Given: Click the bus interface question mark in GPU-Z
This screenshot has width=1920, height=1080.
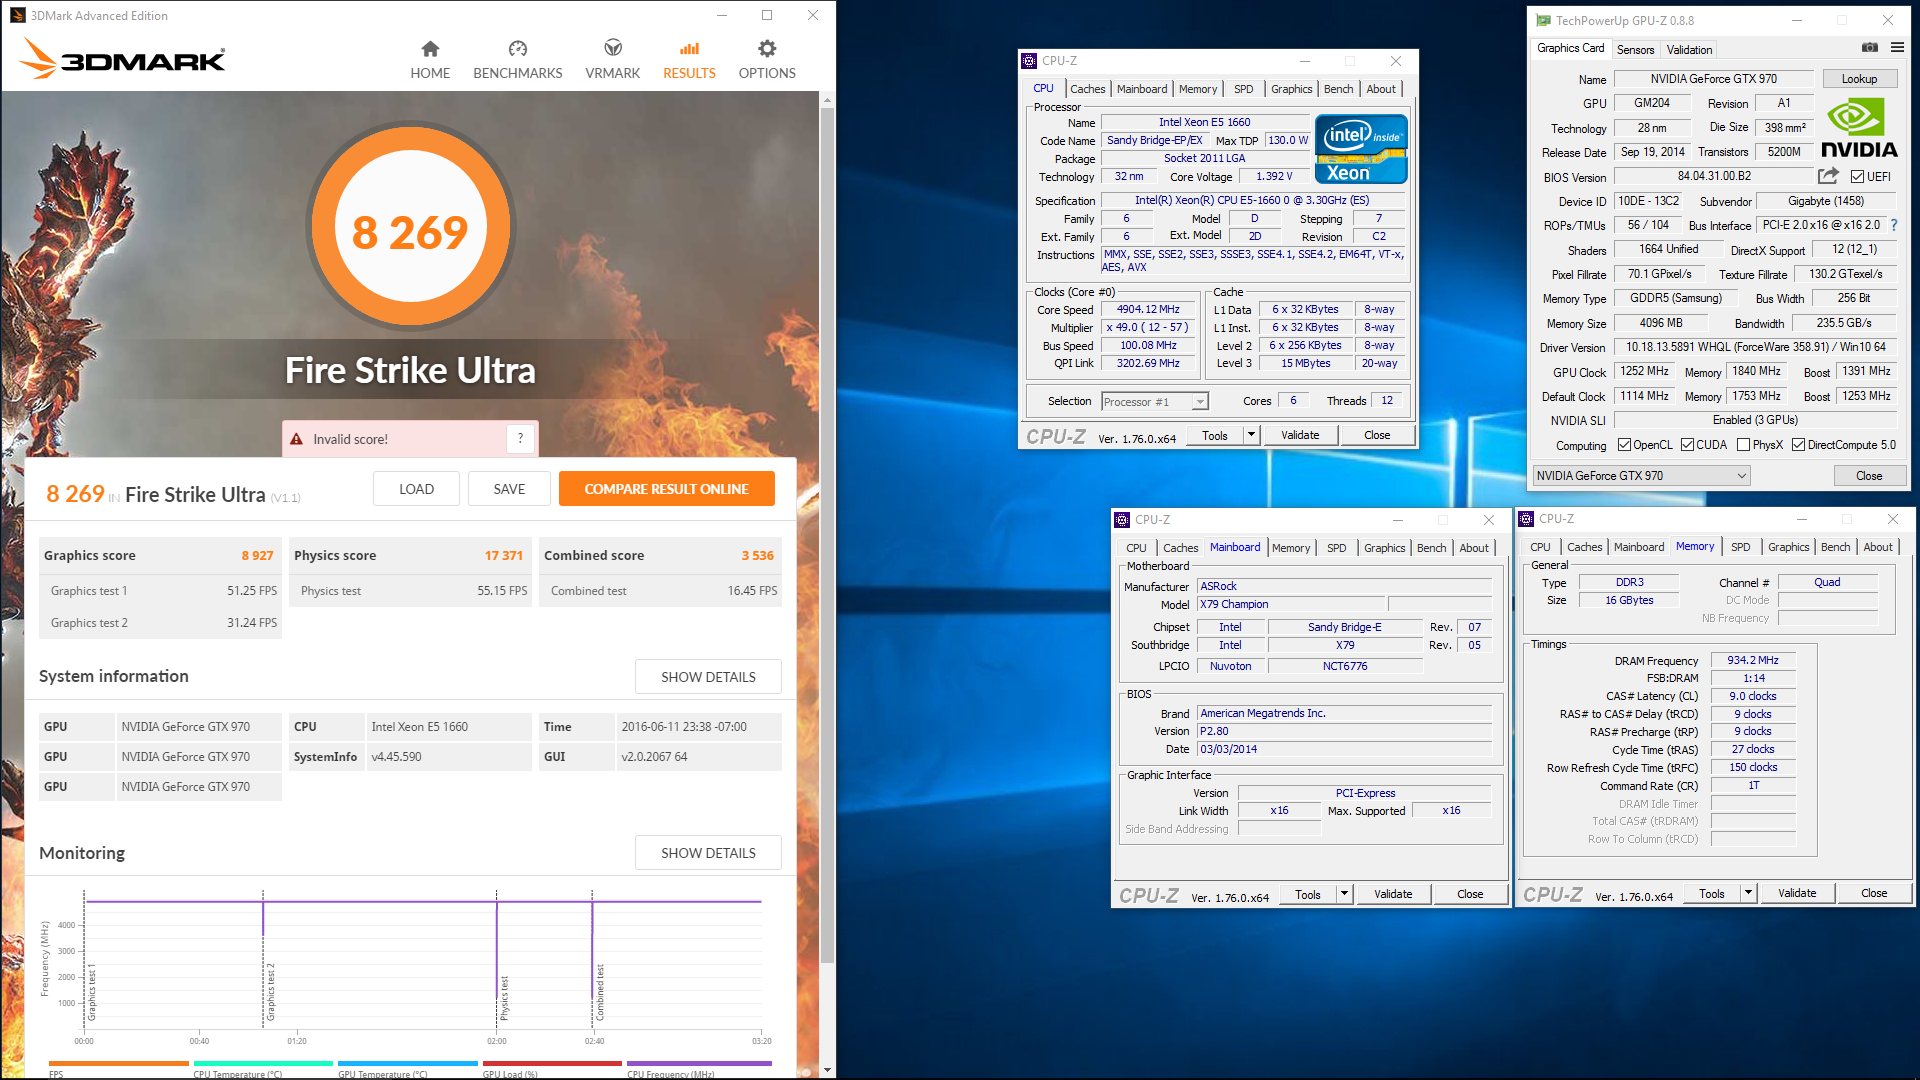Looking at the screenshot, I should 1893,225.
